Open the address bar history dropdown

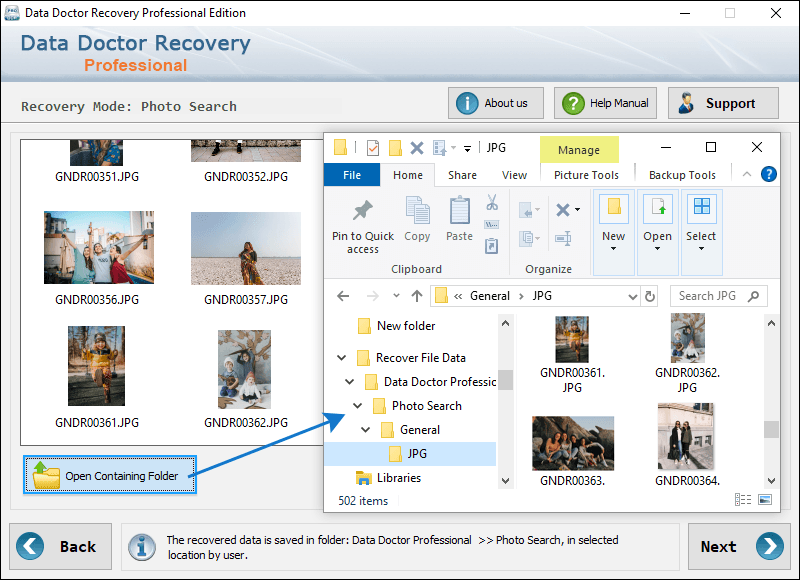[x=633, y=296]
